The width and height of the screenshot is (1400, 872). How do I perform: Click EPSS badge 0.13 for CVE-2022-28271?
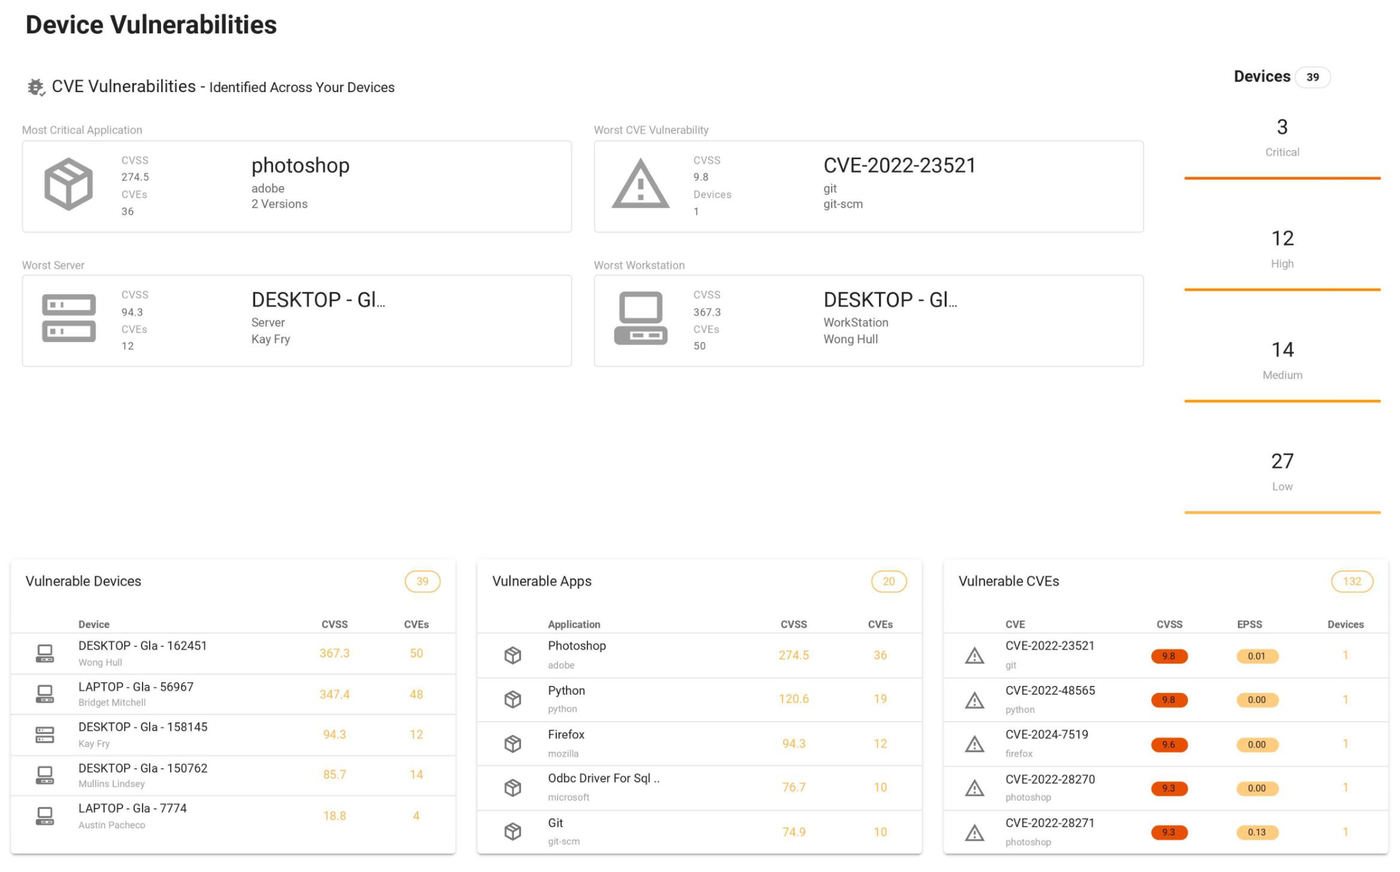click(1257, 832)
